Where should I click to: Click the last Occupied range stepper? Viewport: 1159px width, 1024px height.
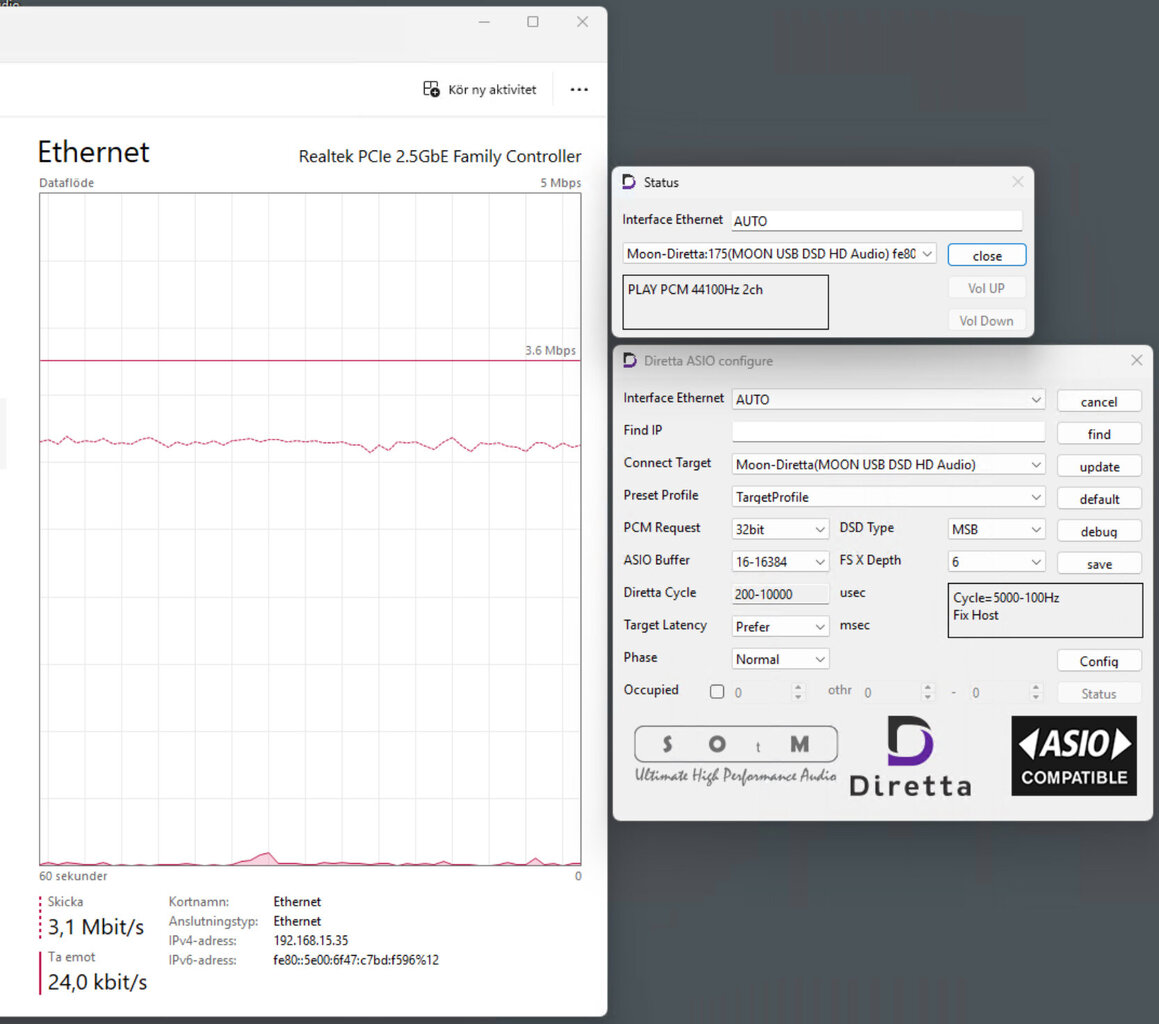[1036, 692]
